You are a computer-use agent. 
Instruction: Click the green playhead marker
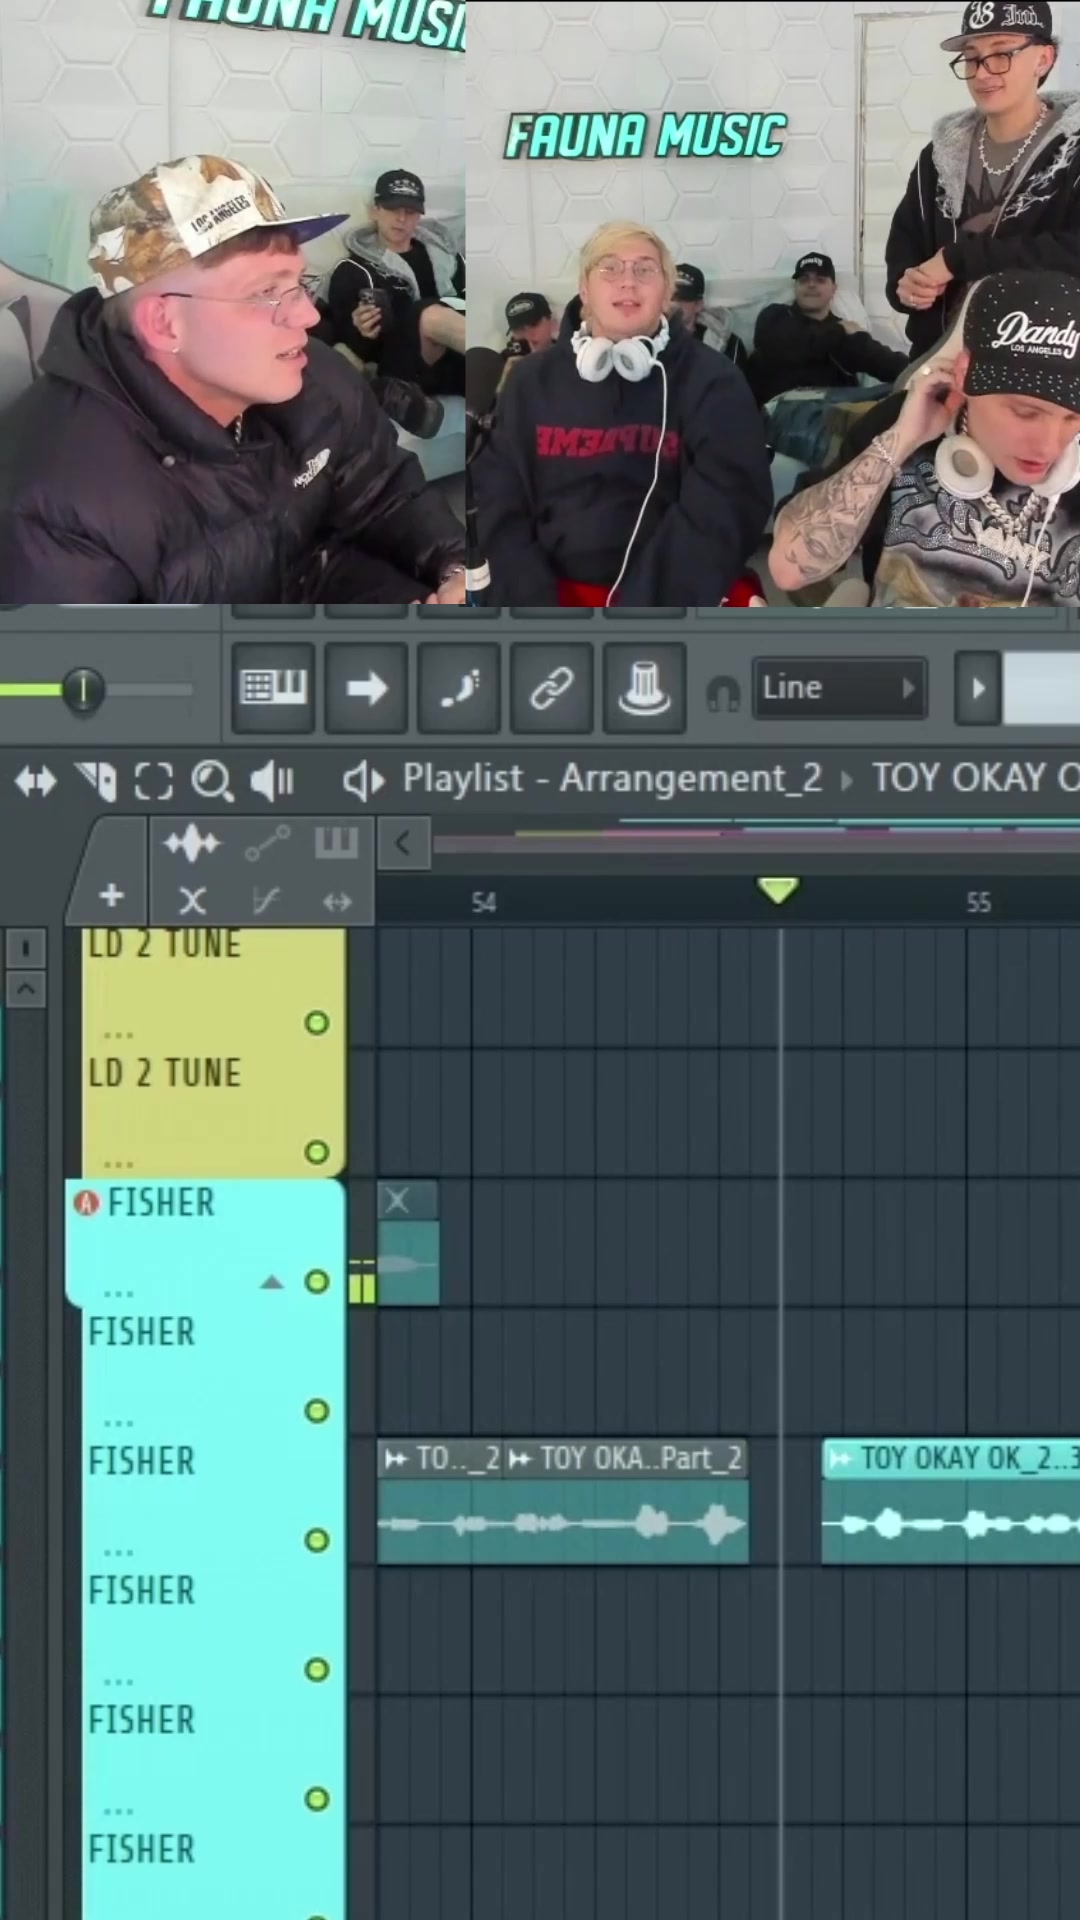click(x=778, y=889)
